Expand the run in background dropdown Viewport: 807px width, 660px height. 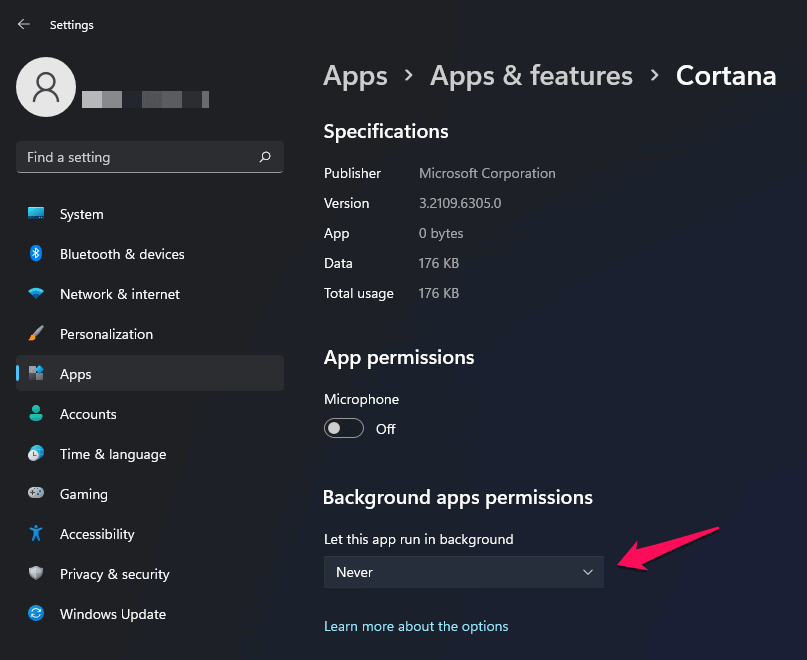click(x=464, y=572)
